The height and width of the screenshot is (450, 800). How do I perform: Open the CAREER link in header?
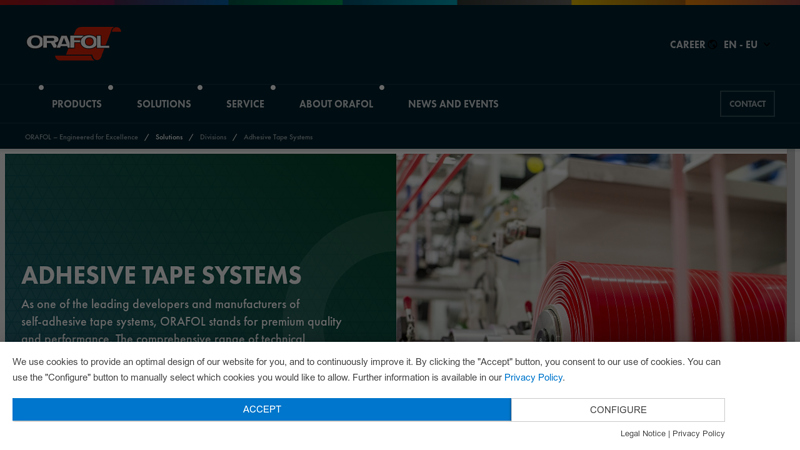687,45
